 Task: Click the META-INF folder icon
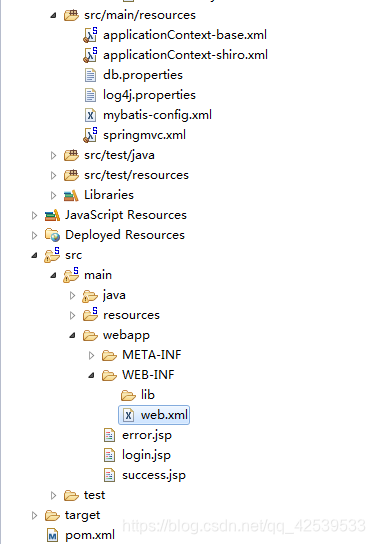[109, 356]
